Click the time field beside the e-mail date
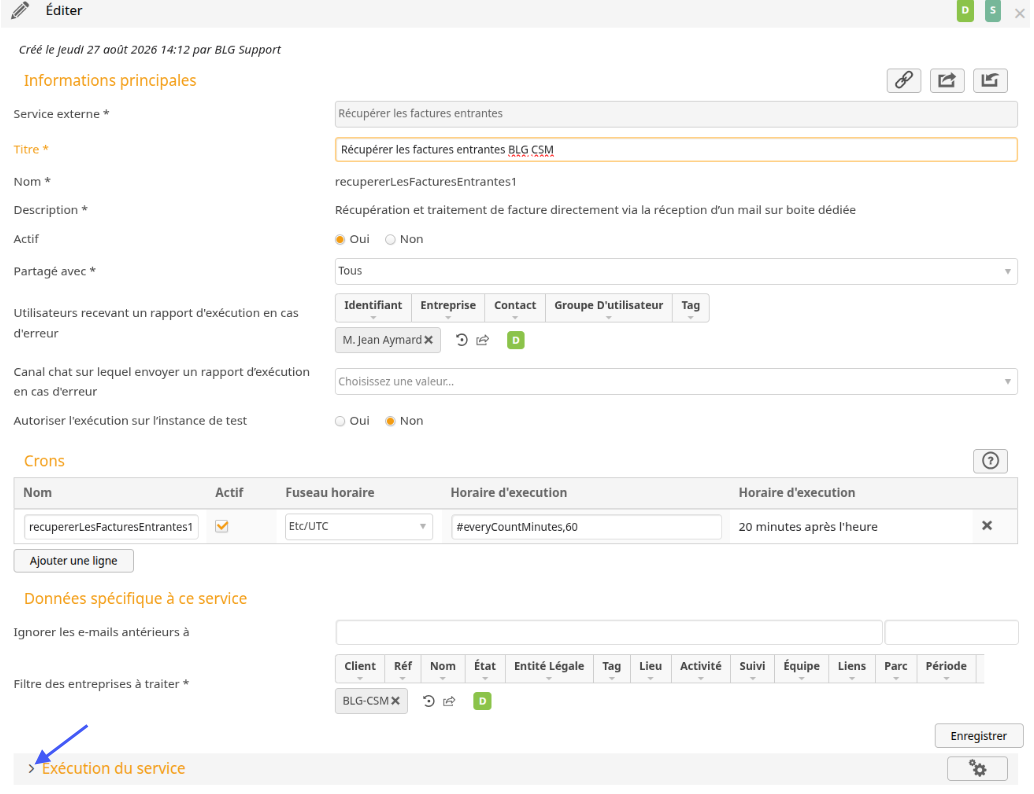This screenshot has width=1034, height=794. [x=952, y=632]
